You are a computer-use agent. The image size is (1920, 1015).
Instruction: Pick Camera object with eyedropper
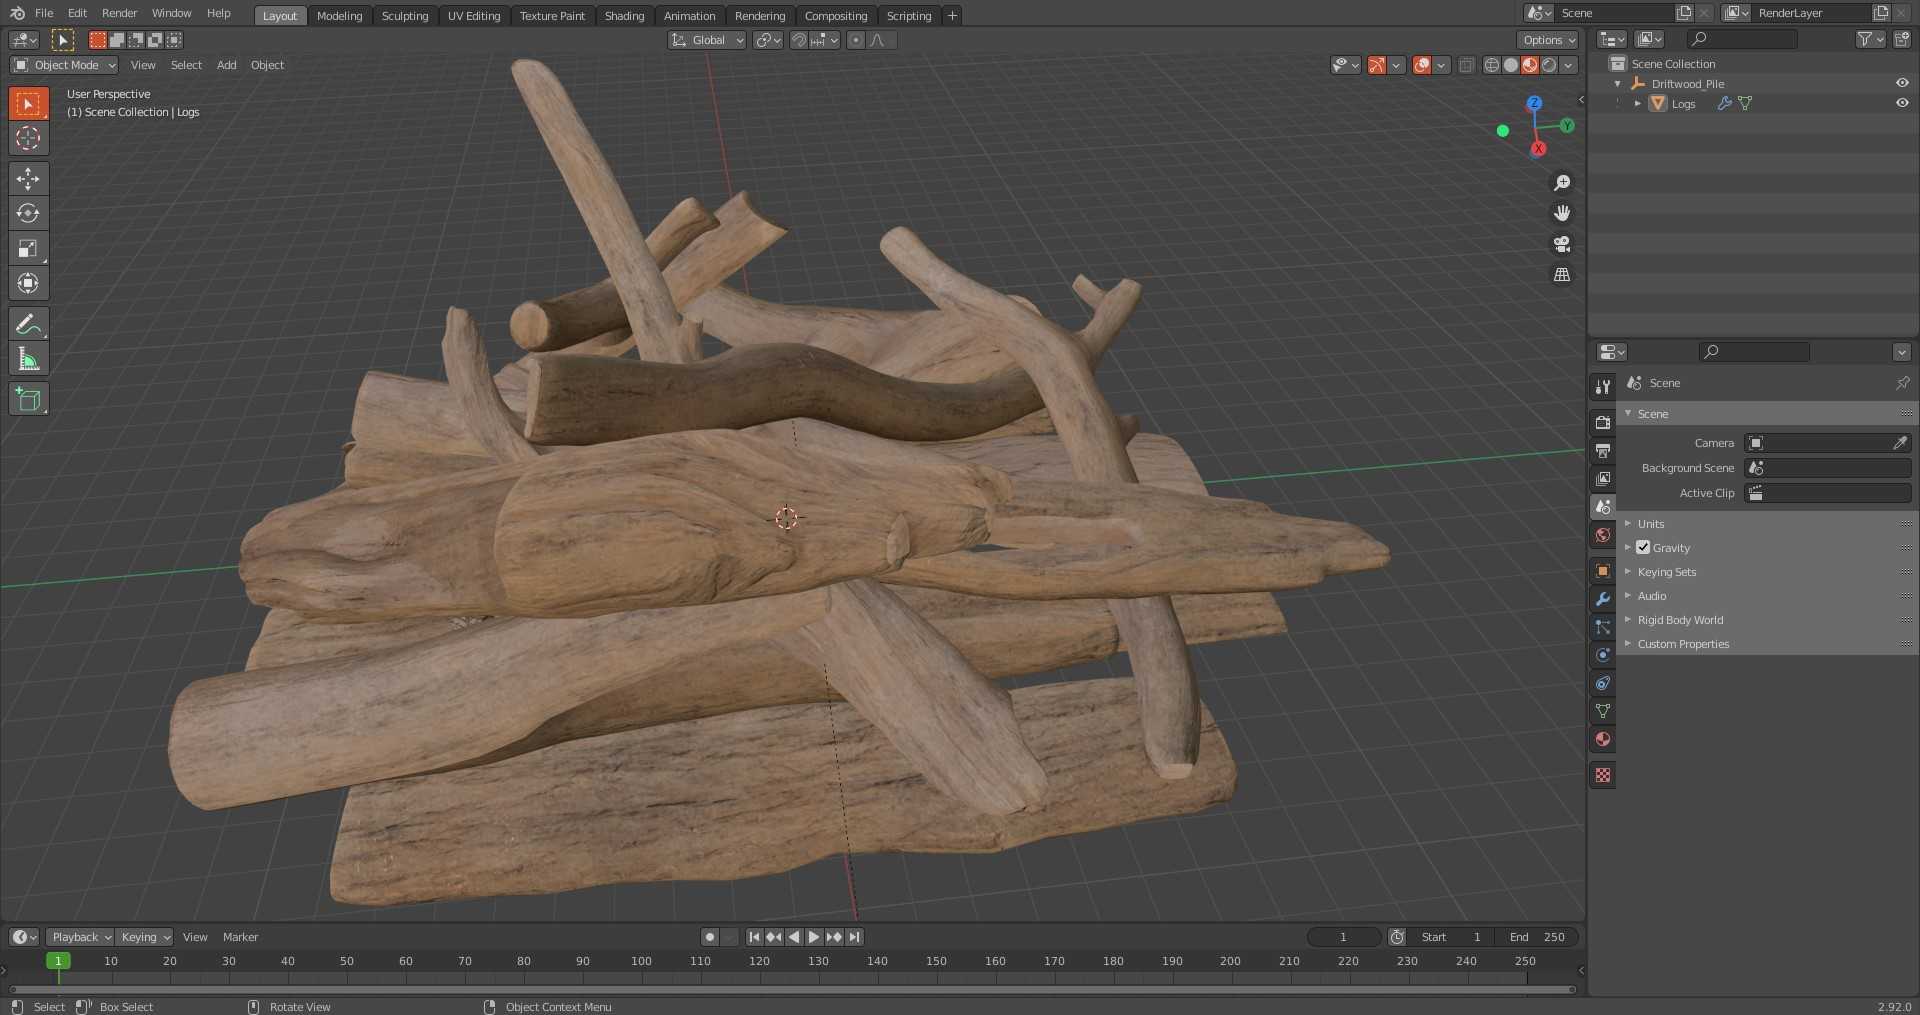pyautogui.click(x=1900, y=443)
